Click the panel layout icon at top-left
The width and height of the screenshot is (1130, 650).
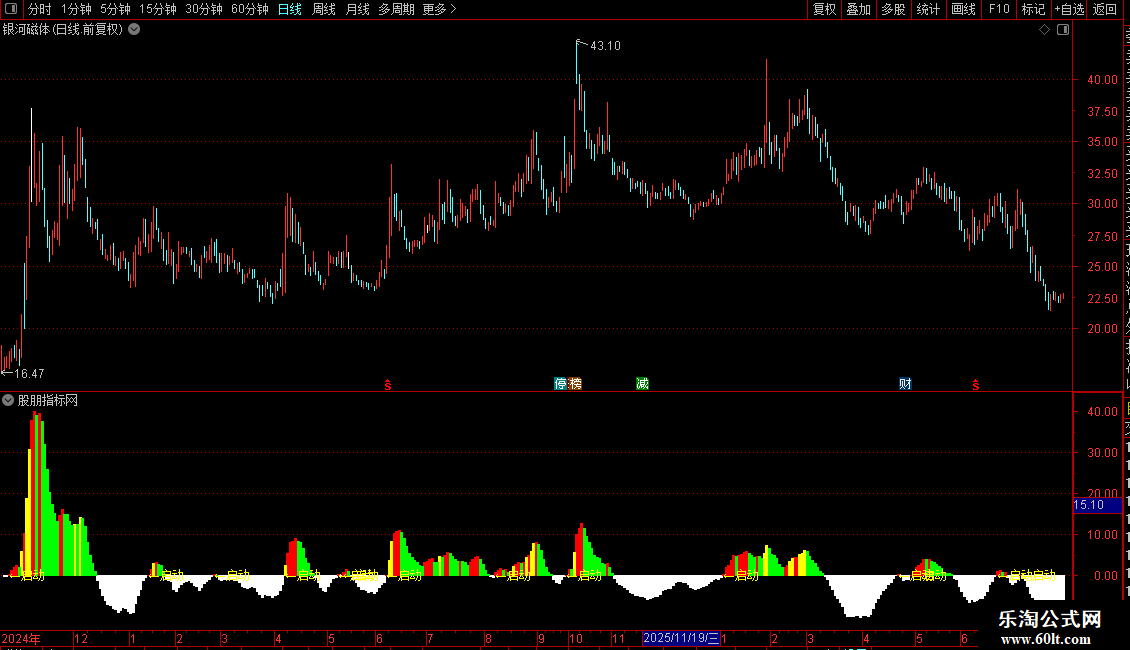[x=11, y=9]
